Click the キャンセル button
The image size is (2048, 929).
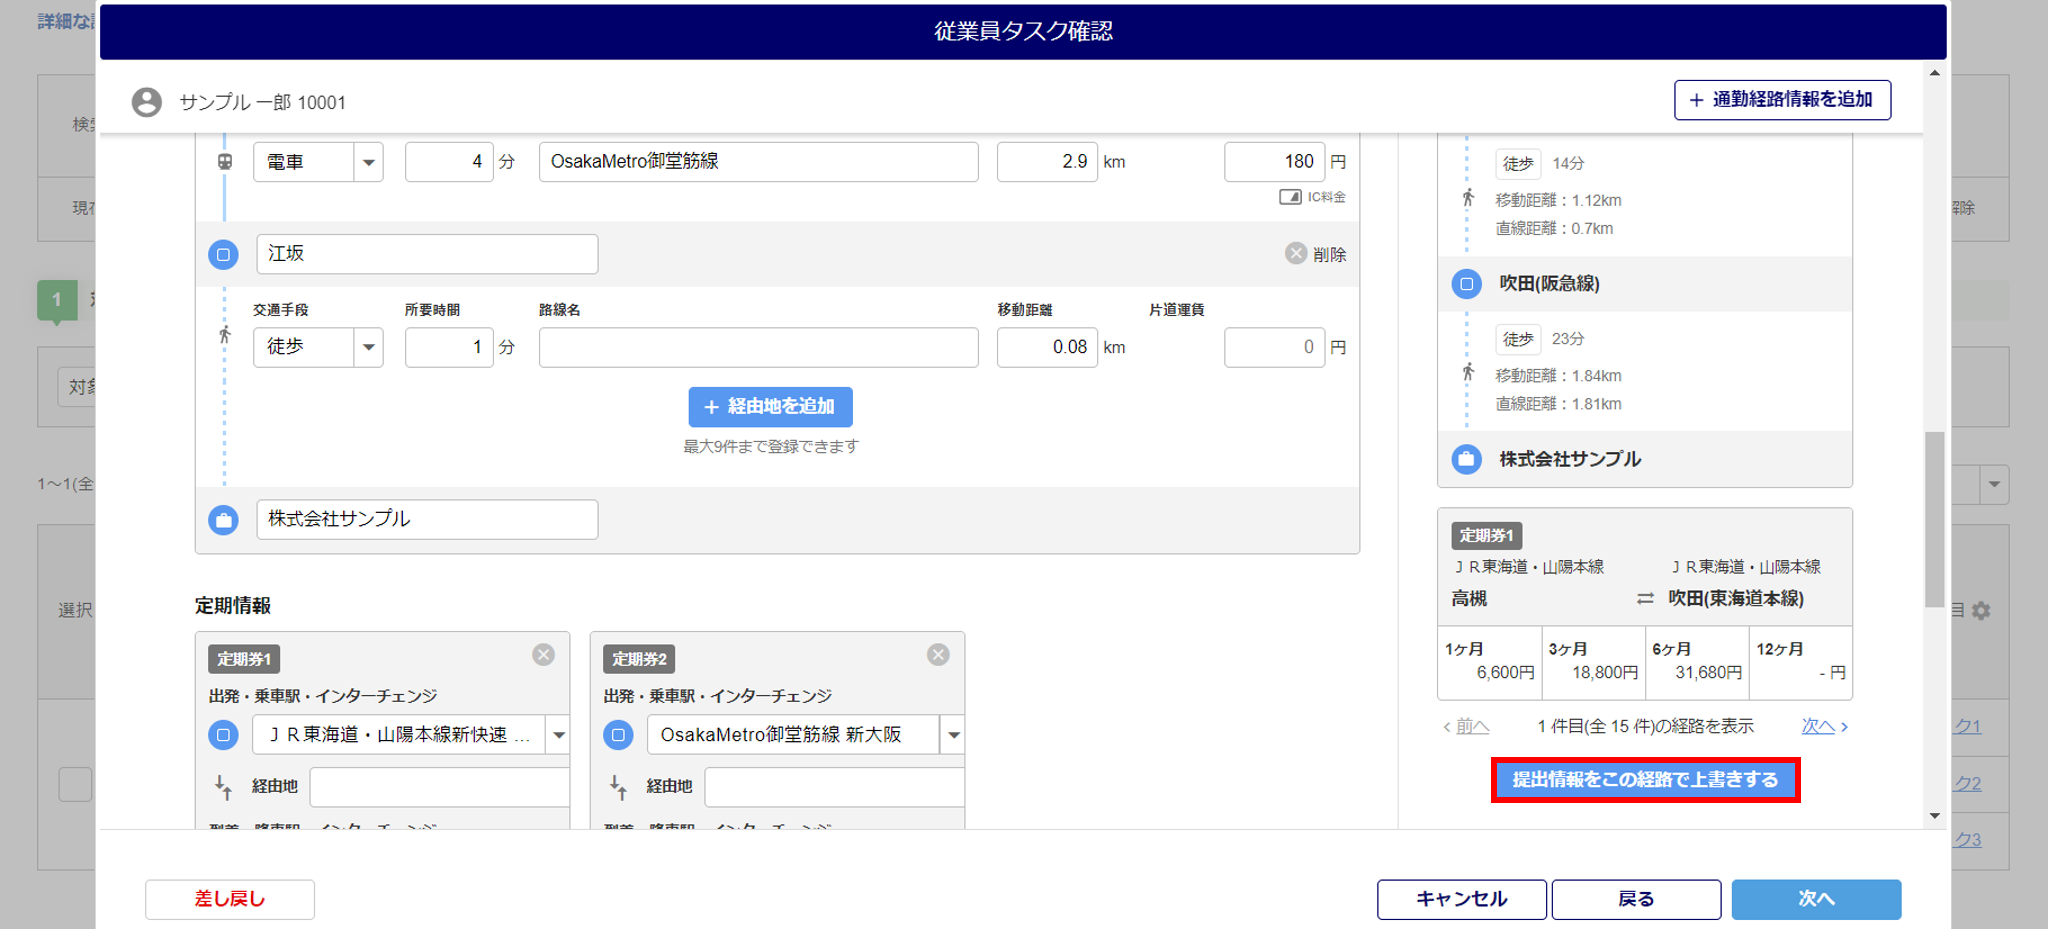[x=1462, y=899]
